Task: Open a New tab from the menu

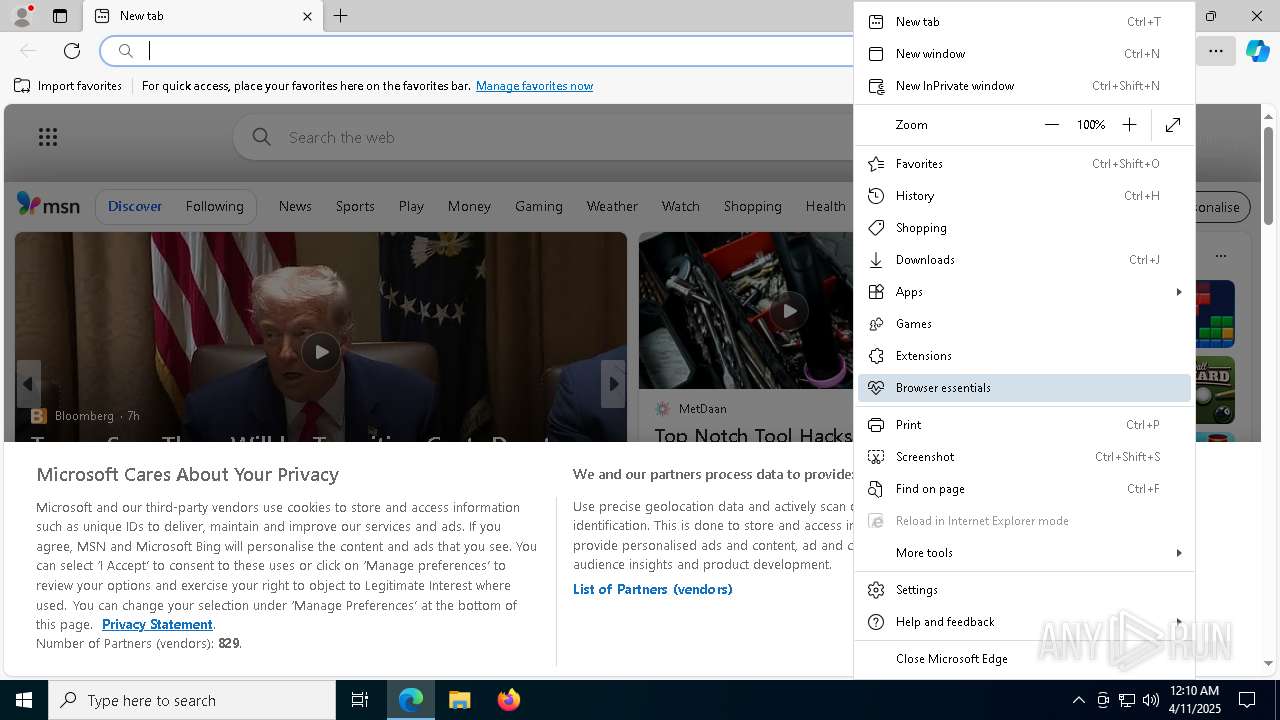Action: pyautogui.click(x=1024, y=21)
